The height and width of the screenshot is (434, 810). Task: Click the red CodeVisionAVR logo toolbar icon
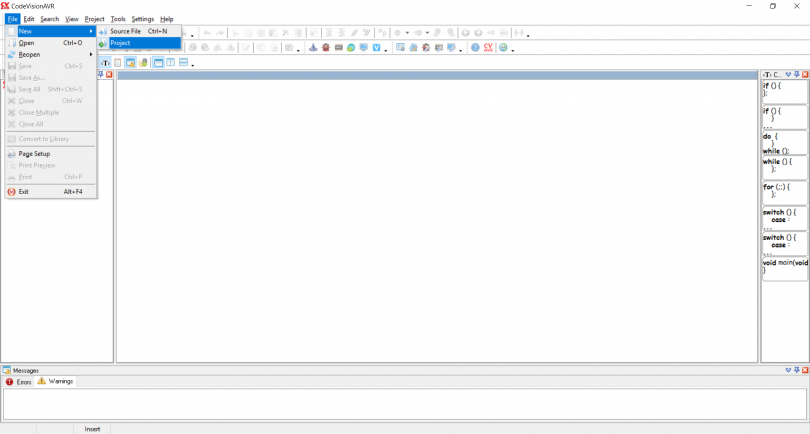[488, 48]
